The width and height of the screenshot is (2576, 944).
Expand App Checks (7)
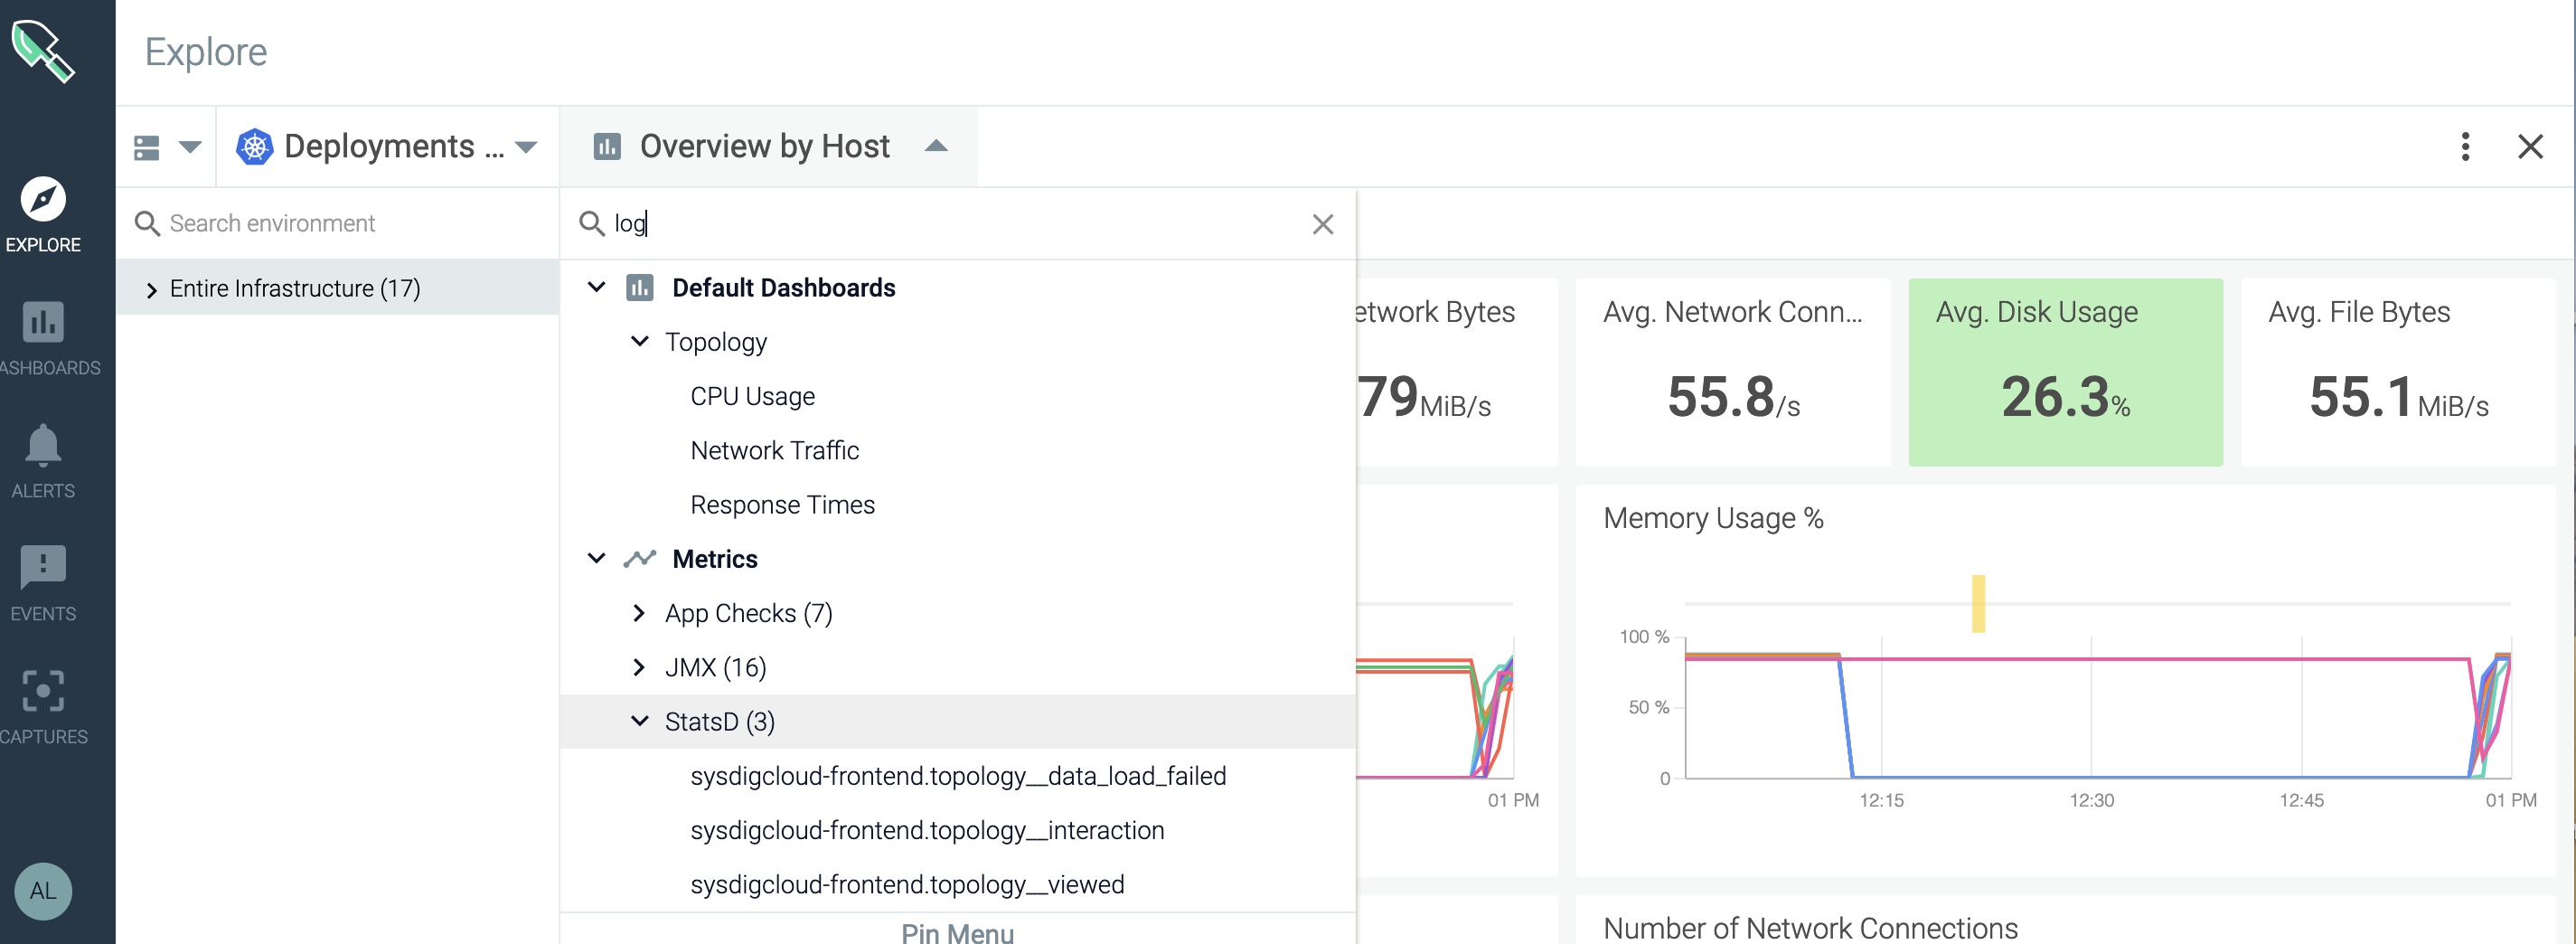point(639,613)
